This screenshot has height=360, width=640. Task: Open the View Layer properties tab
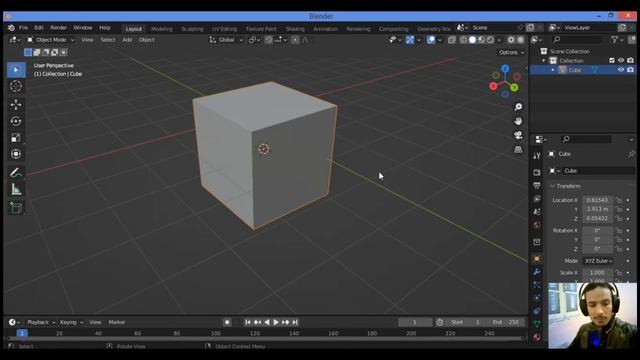[x=537, y=199]
